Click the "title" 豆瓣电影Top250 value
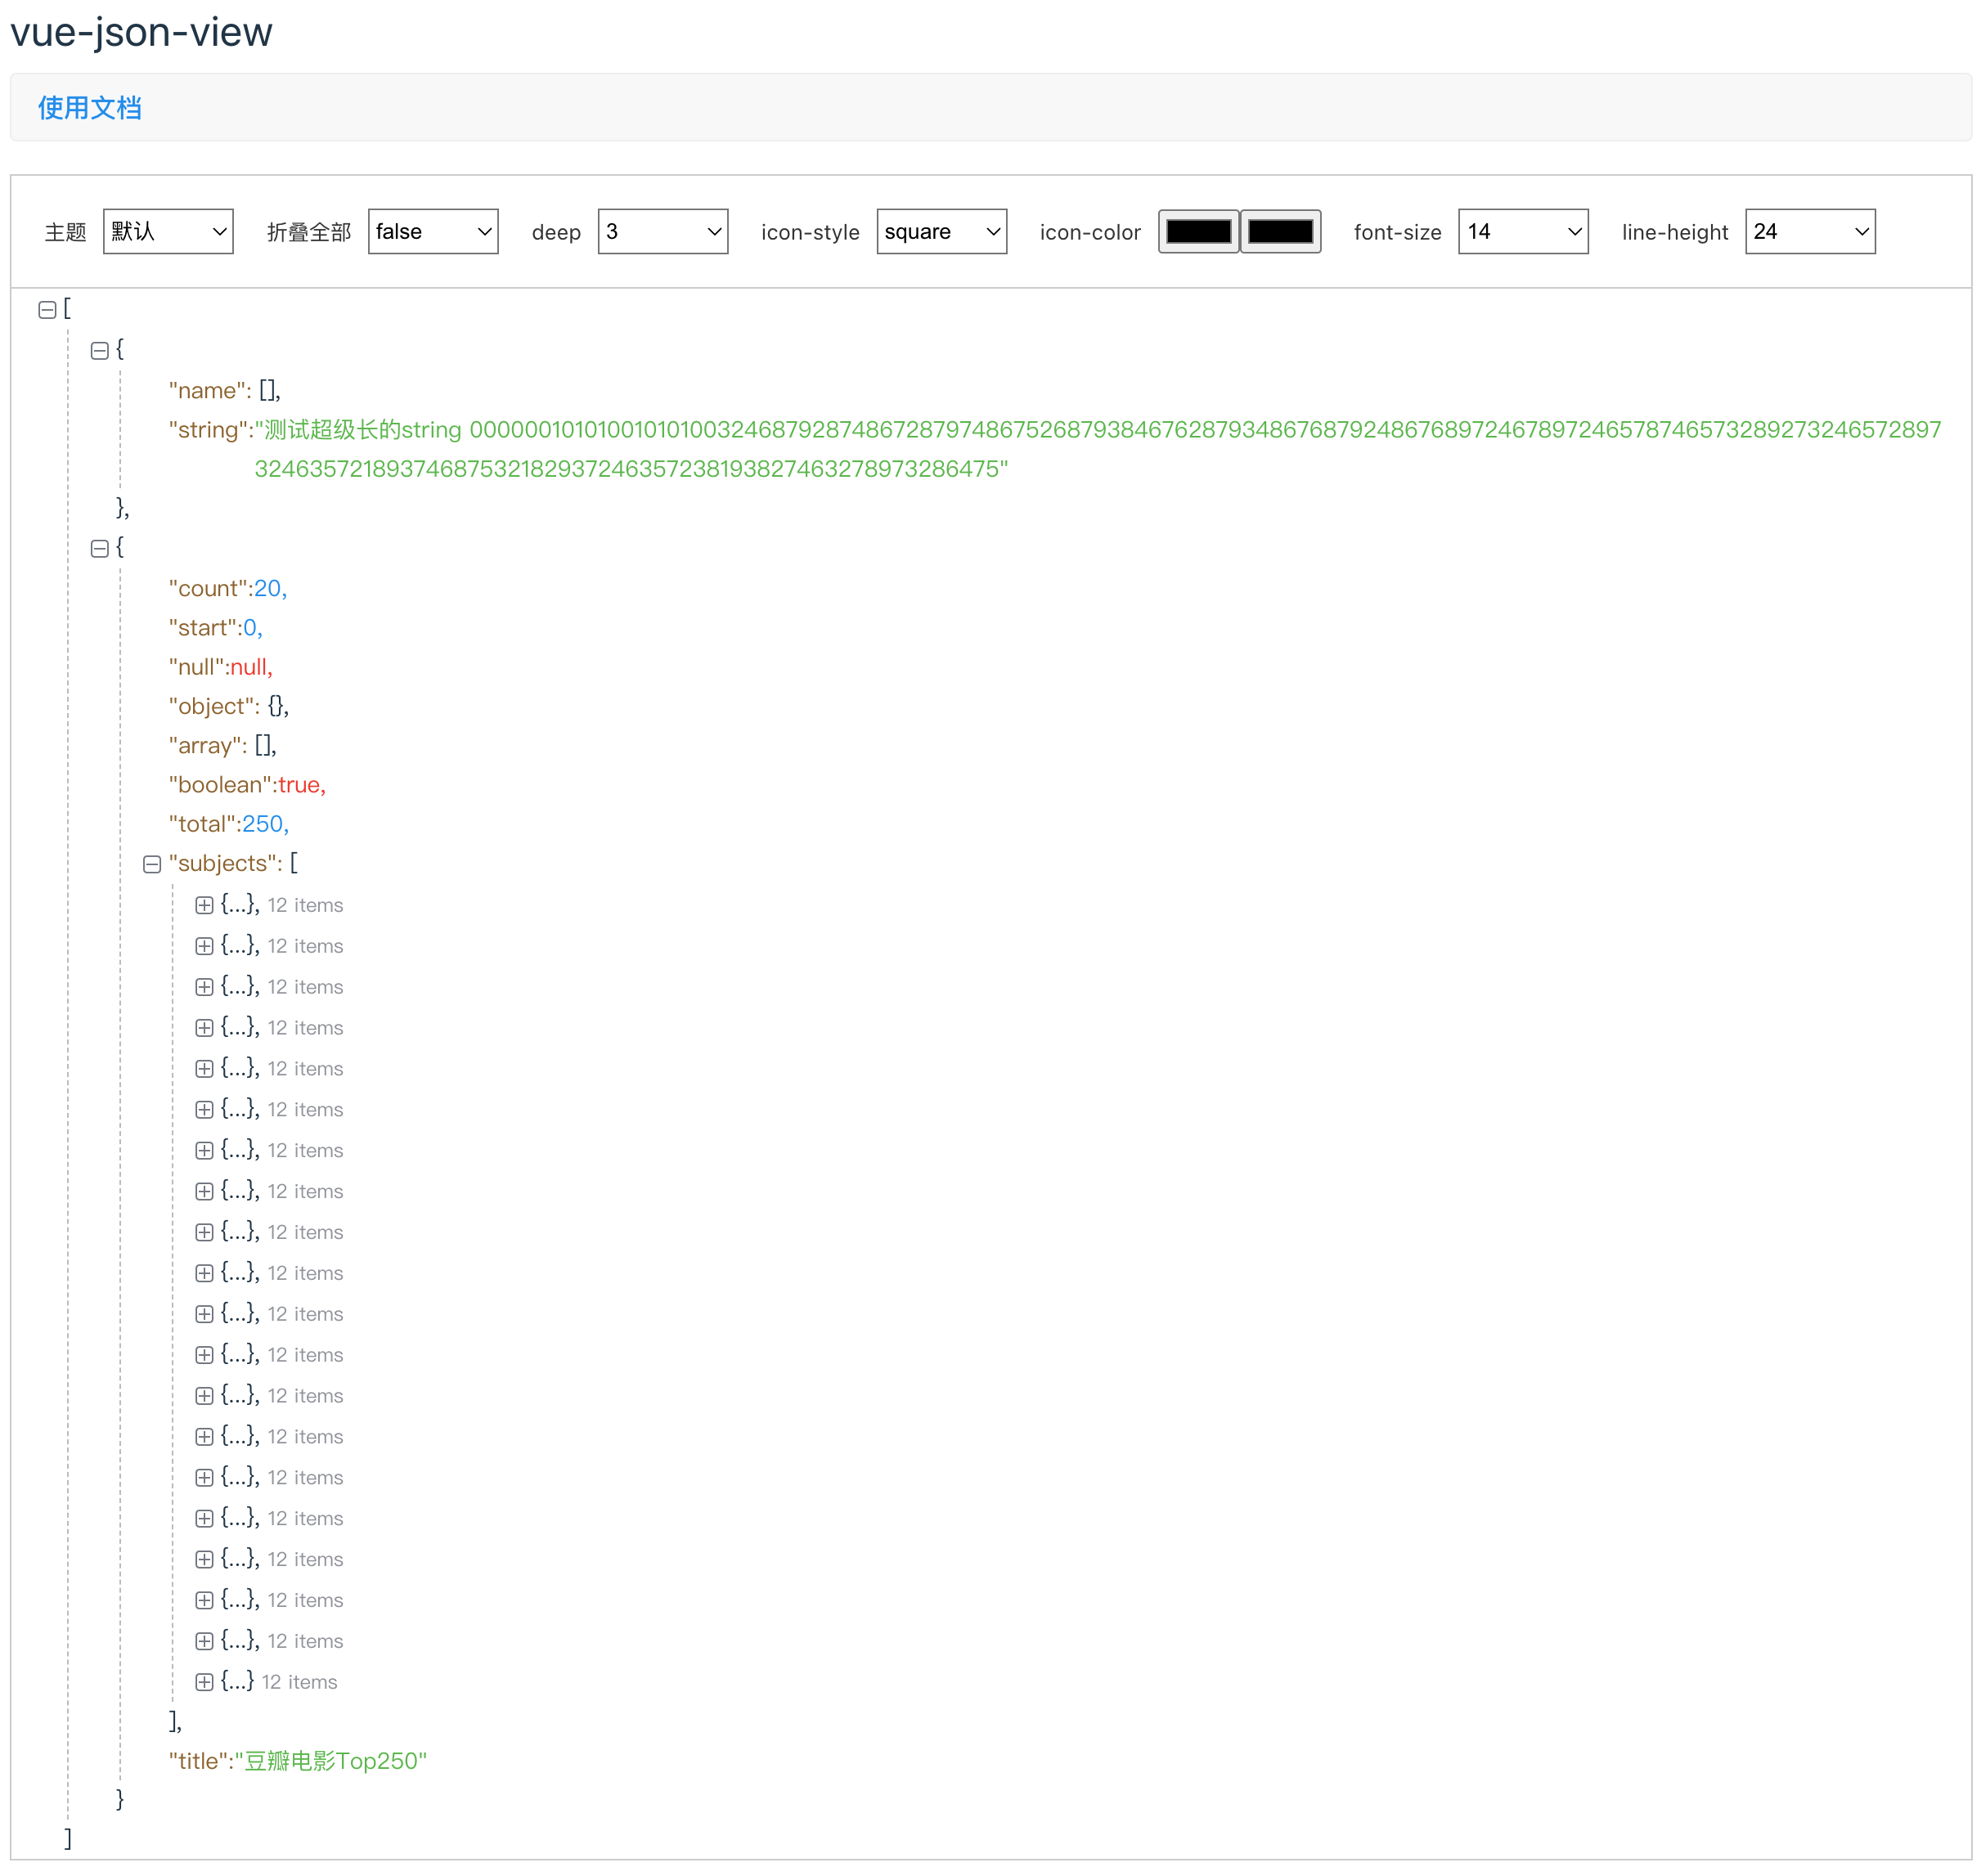The height and width of the screenshot is (1876, 1981). tap(335, 1762)
